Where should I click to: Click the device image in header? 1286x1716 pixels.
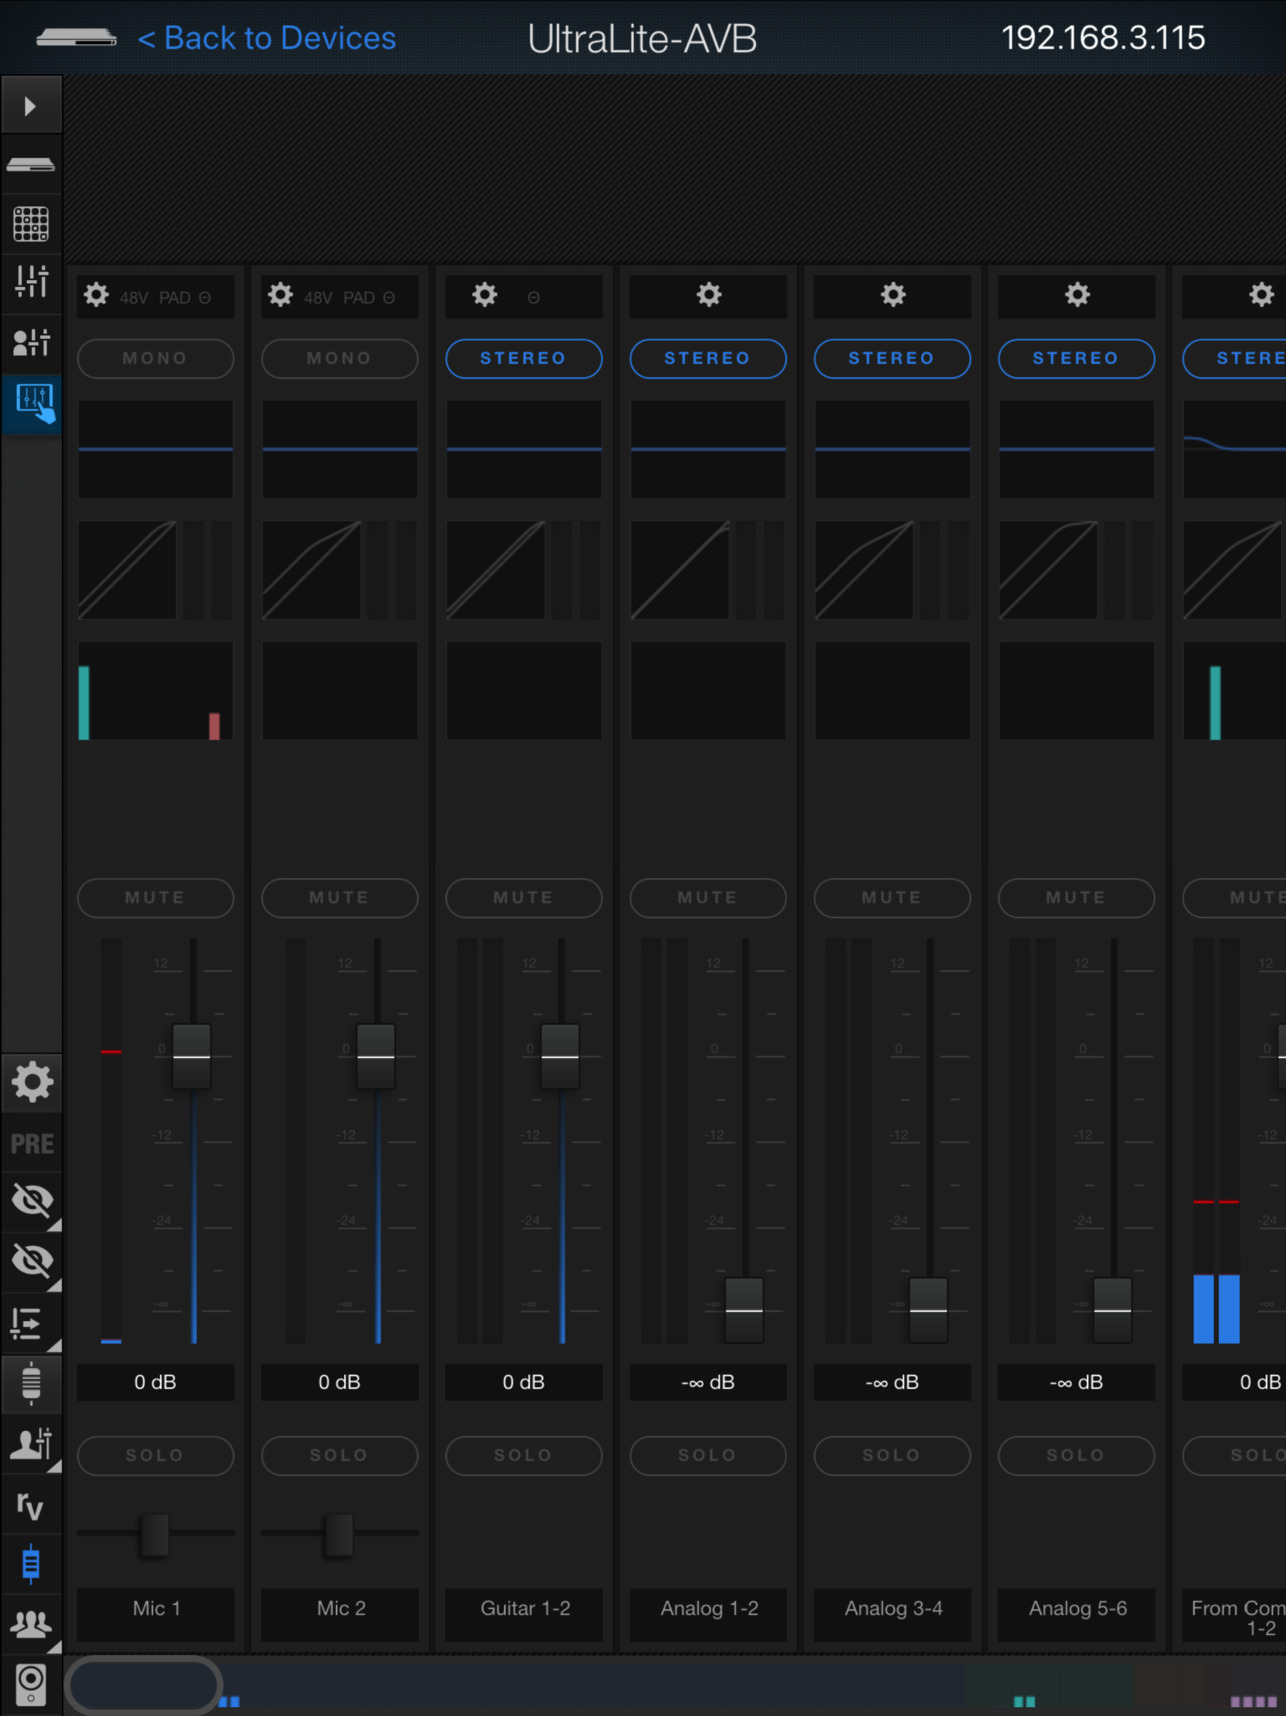point(76,38)
